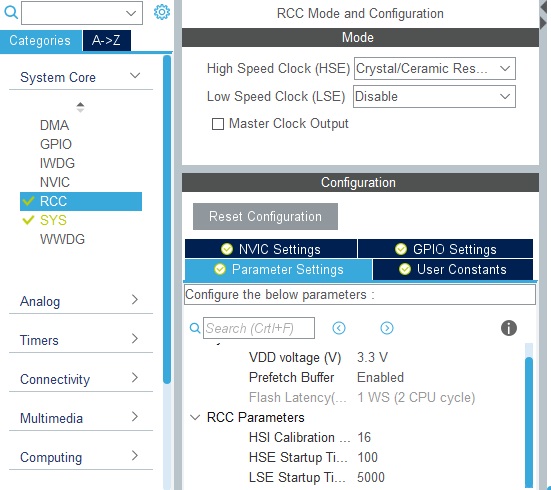This screenshot has height=490, width=551.
Task: Open High Speed Clock (HSE) dropdown
Action: click(x=435, y=68)
